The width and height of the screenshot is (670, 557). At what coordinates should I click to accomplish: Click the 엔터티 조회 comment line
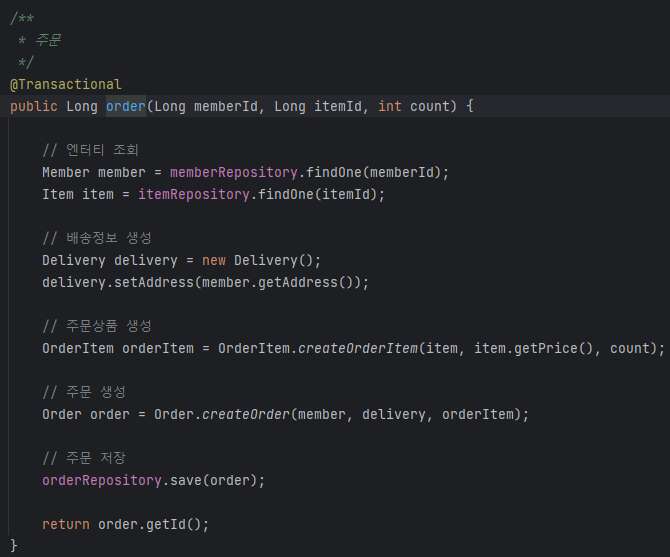click(x=91, y=150)
